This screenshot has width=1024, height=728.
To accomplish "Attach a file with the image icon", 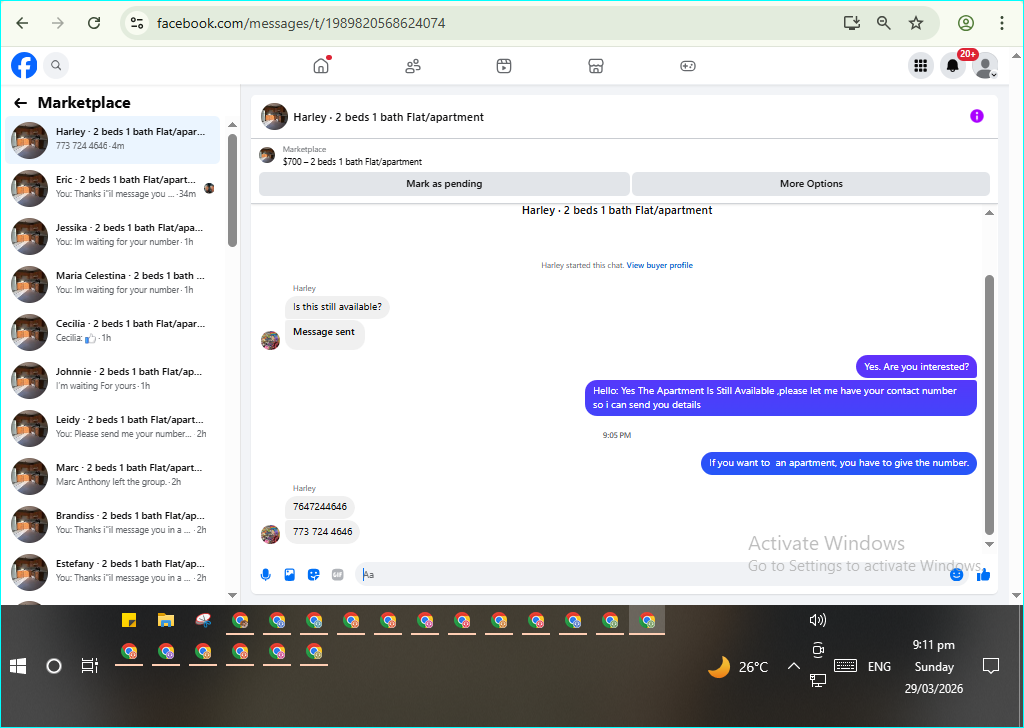I will click(289, 575).
